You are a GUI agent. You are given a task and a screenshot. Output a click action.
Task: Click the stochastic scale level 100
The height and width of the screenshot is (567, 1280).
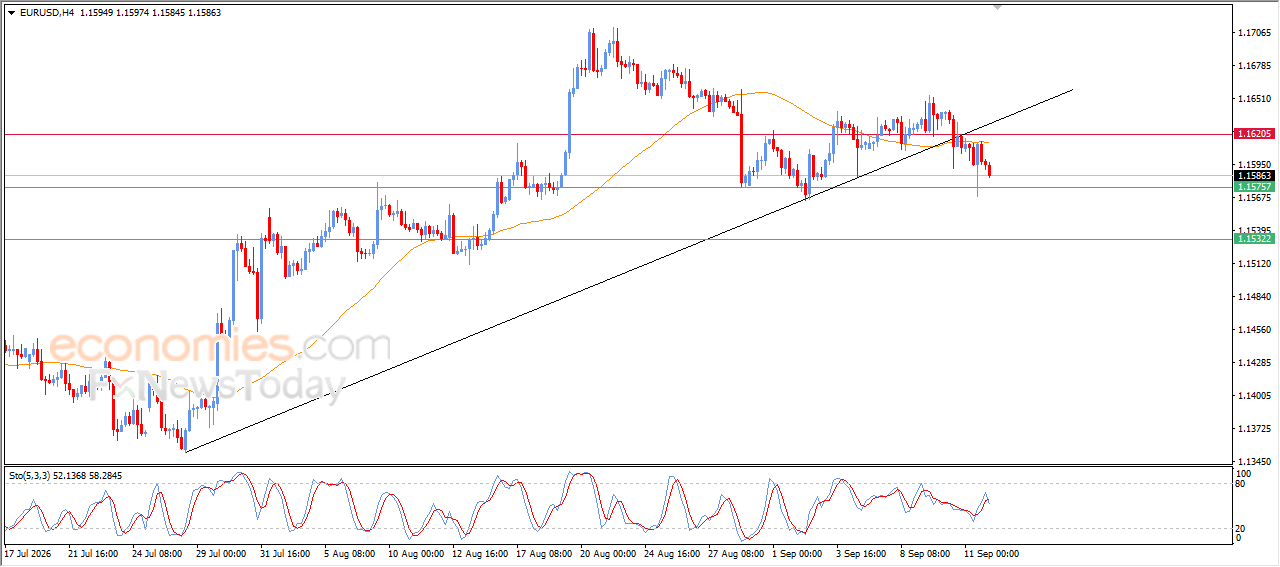coord(1245,473)
